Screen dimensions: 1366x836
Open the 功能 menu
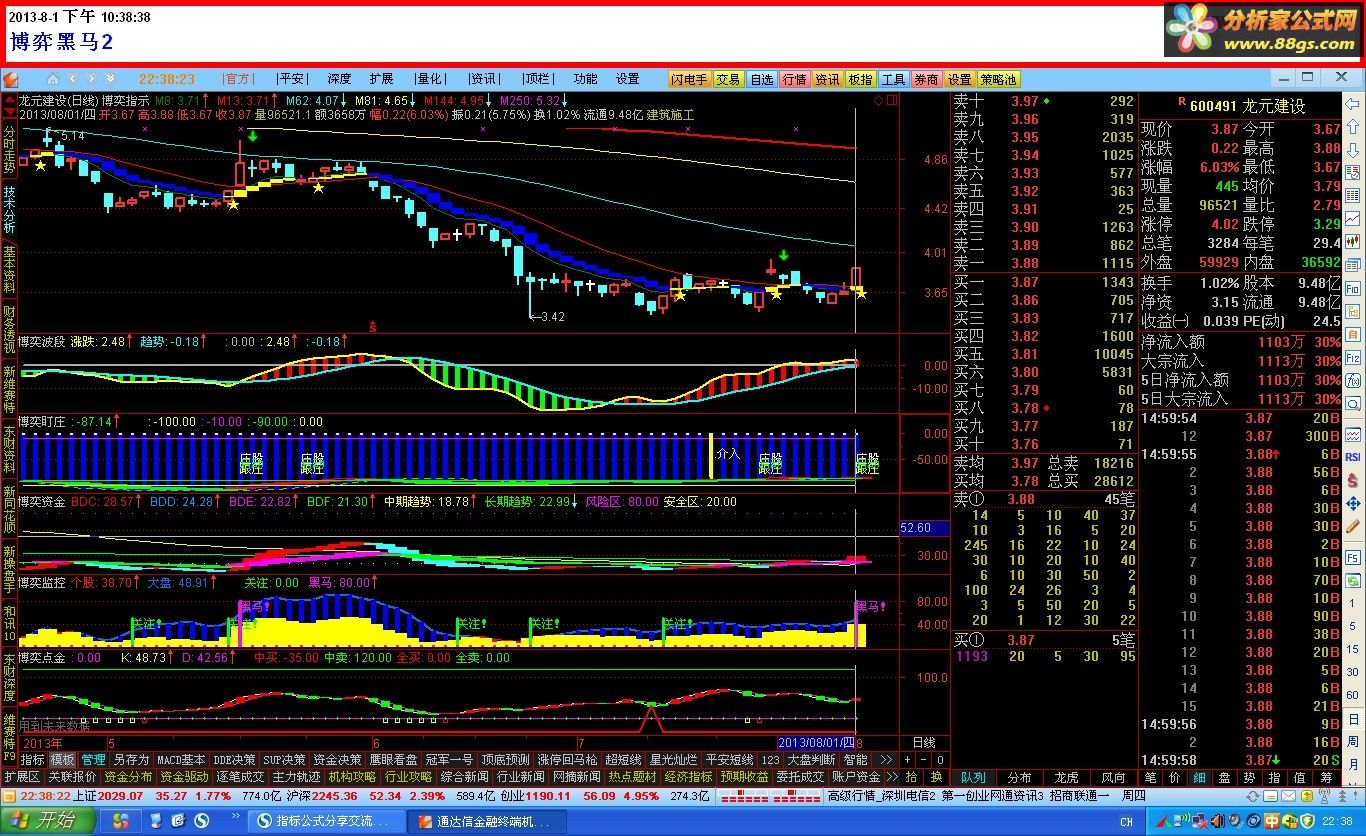(x=585, y=79)
